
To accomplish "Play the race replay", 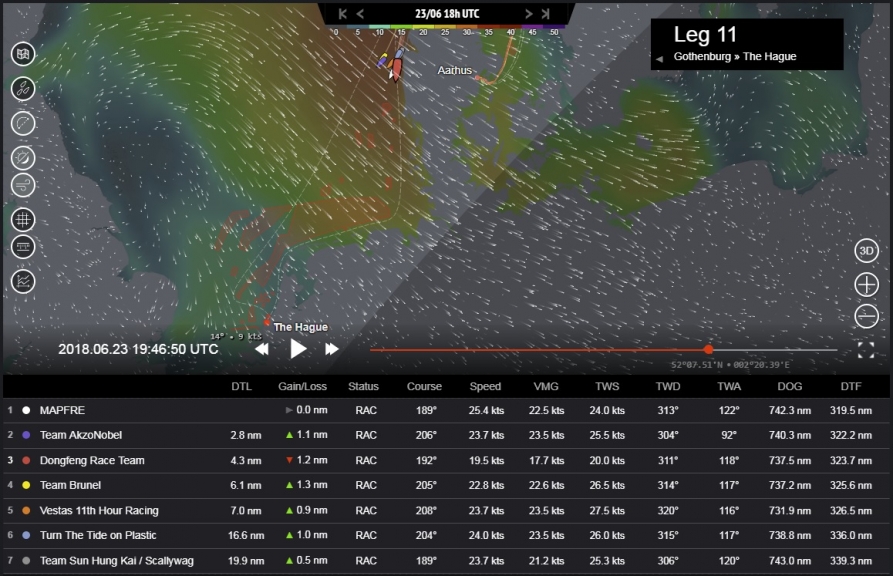I will (x=298, y=349).
